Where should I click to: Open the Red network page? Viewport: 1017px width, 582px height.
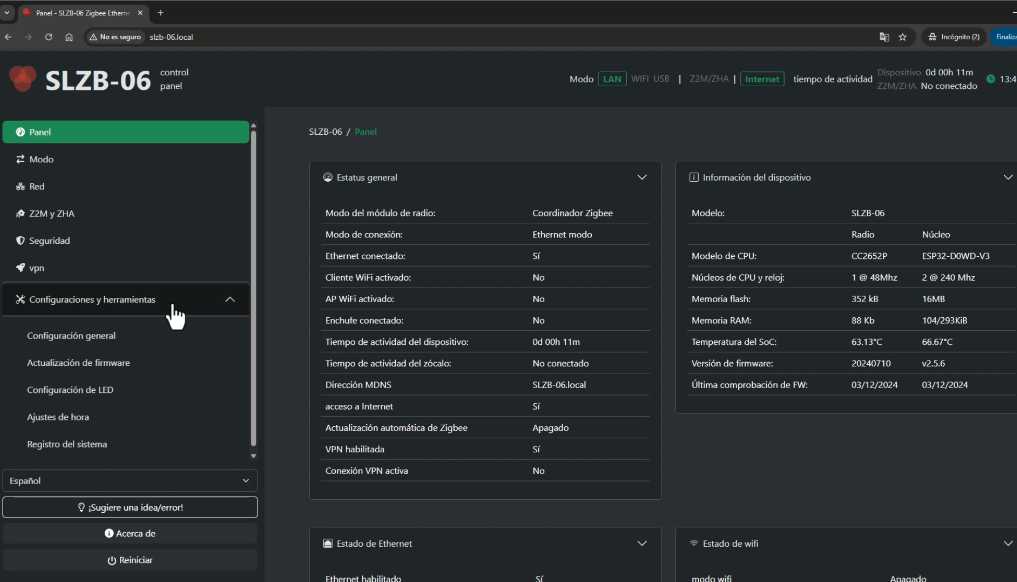35,186
